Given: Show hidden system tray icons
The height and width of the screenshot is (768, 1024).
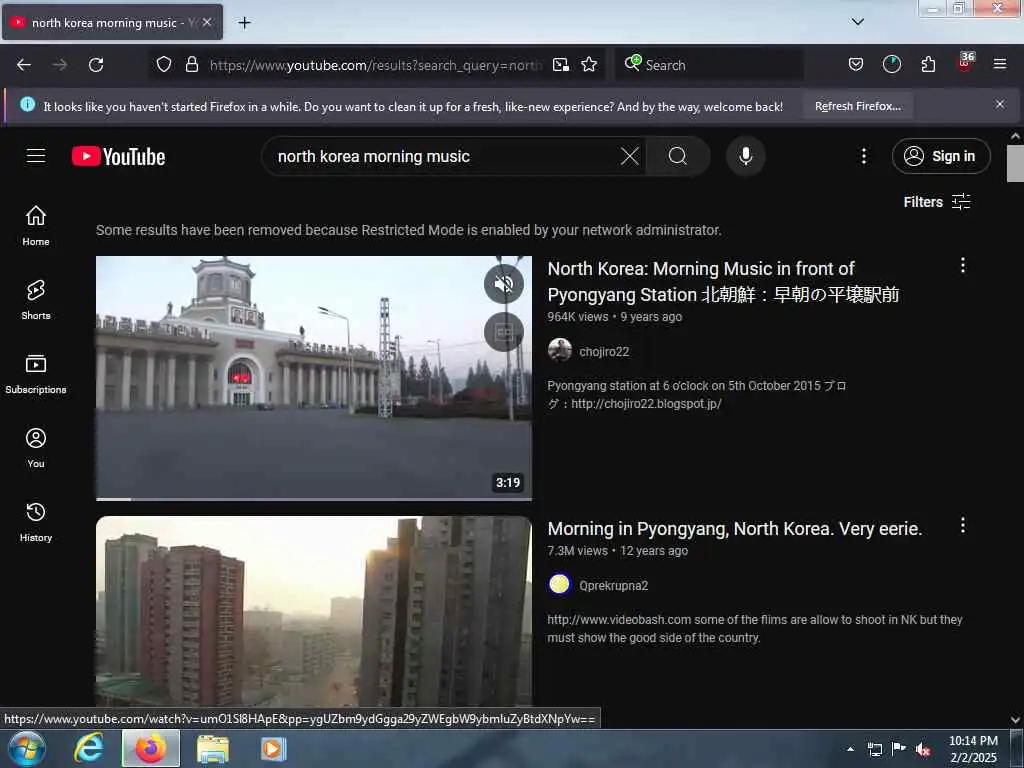Looking at the screenshot, I should pos(850,749).
